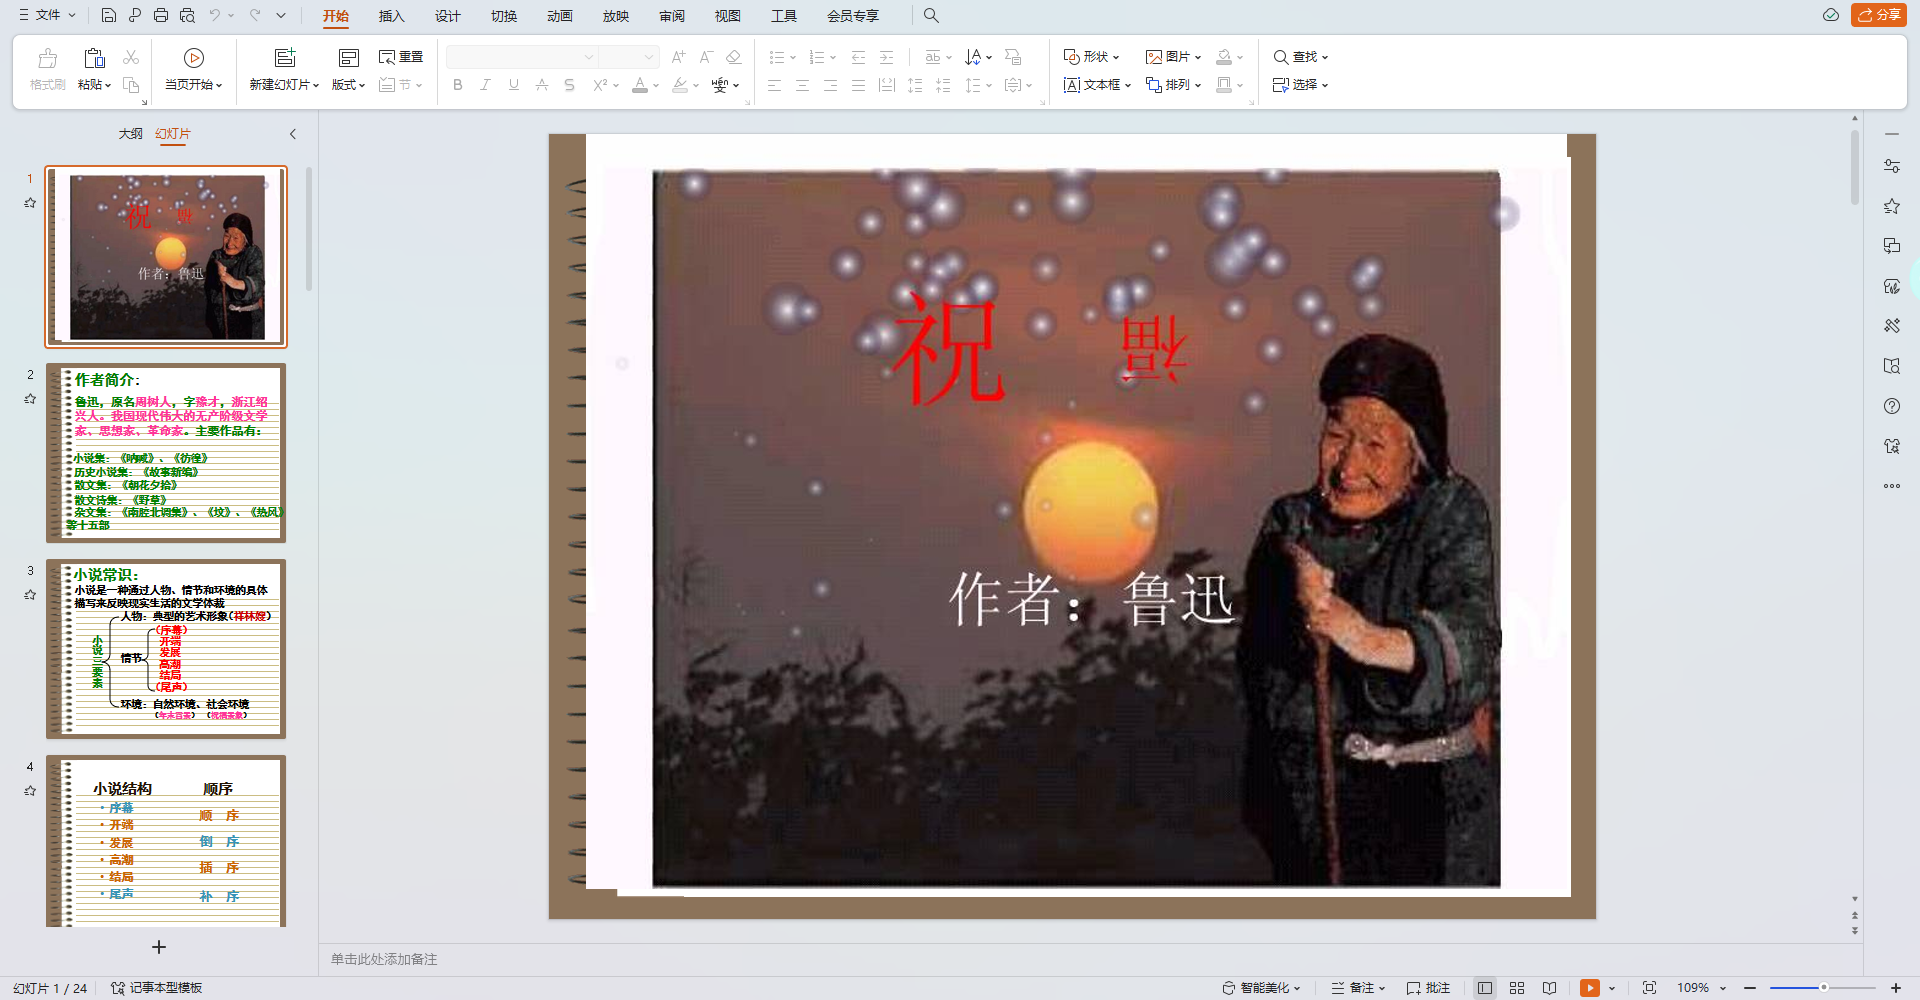This screenshot has height=1000, width=1920.
Task: Click the Print icon in the quick access bar
Action: 161,15
